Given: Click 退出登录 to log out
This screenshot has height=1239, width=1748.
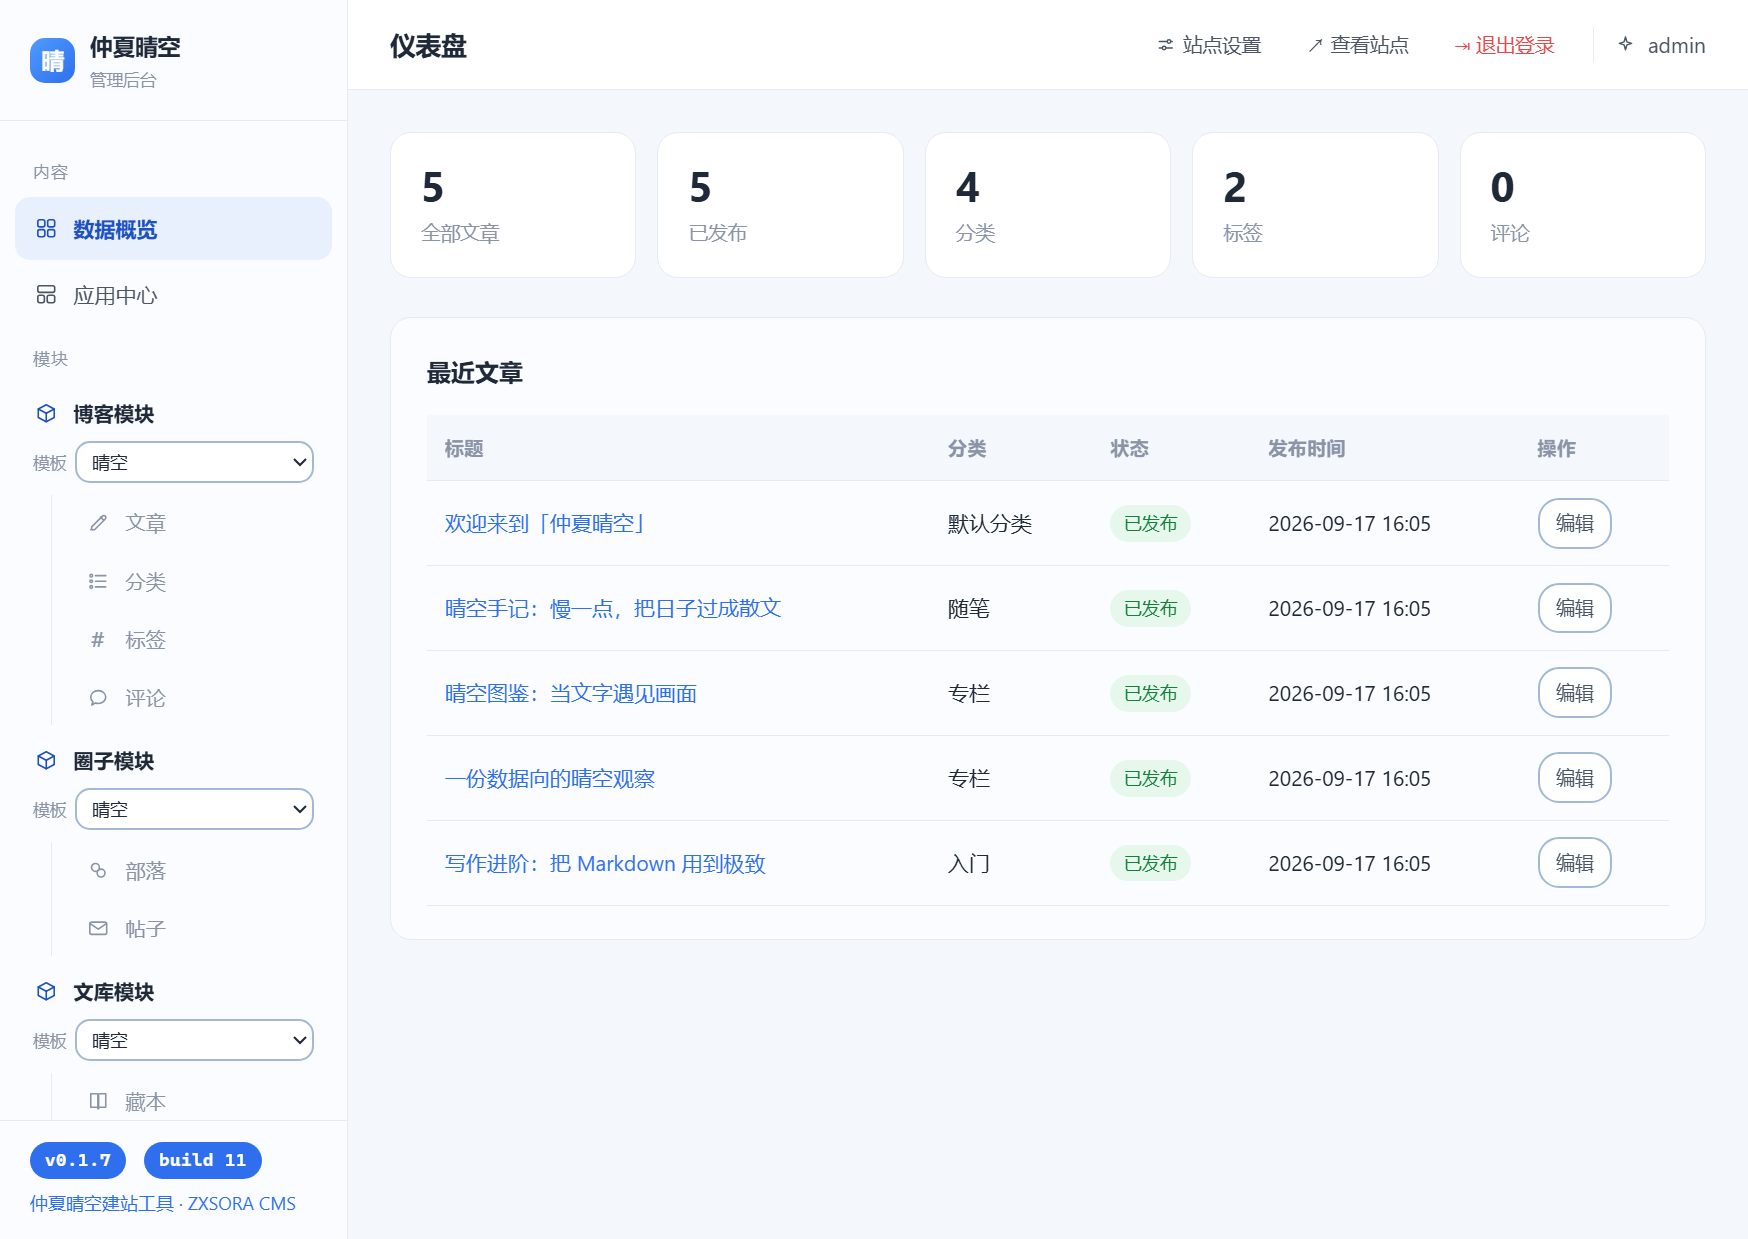Looking at the screenshot, I should (1504, 45).
